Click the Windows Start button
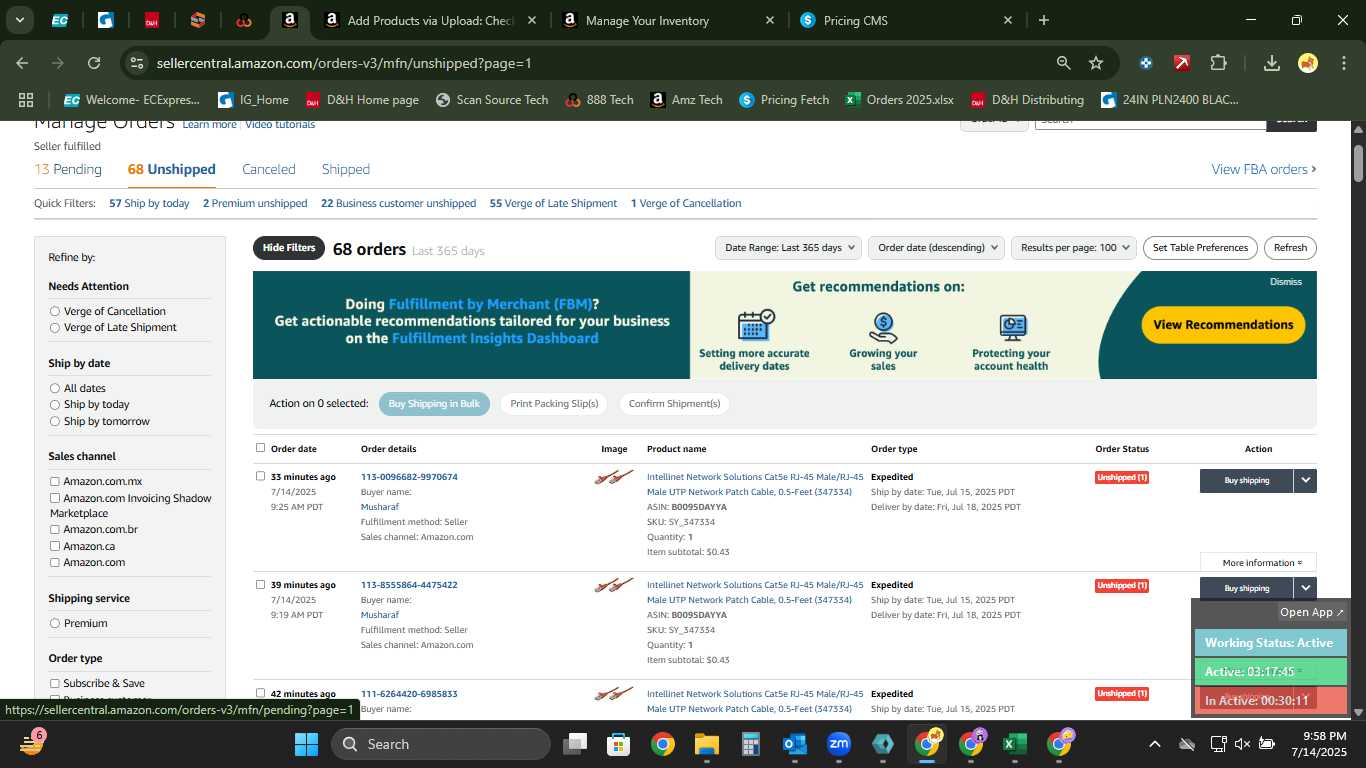This screenshot has width=1366, height=768. tap(306, 744)
